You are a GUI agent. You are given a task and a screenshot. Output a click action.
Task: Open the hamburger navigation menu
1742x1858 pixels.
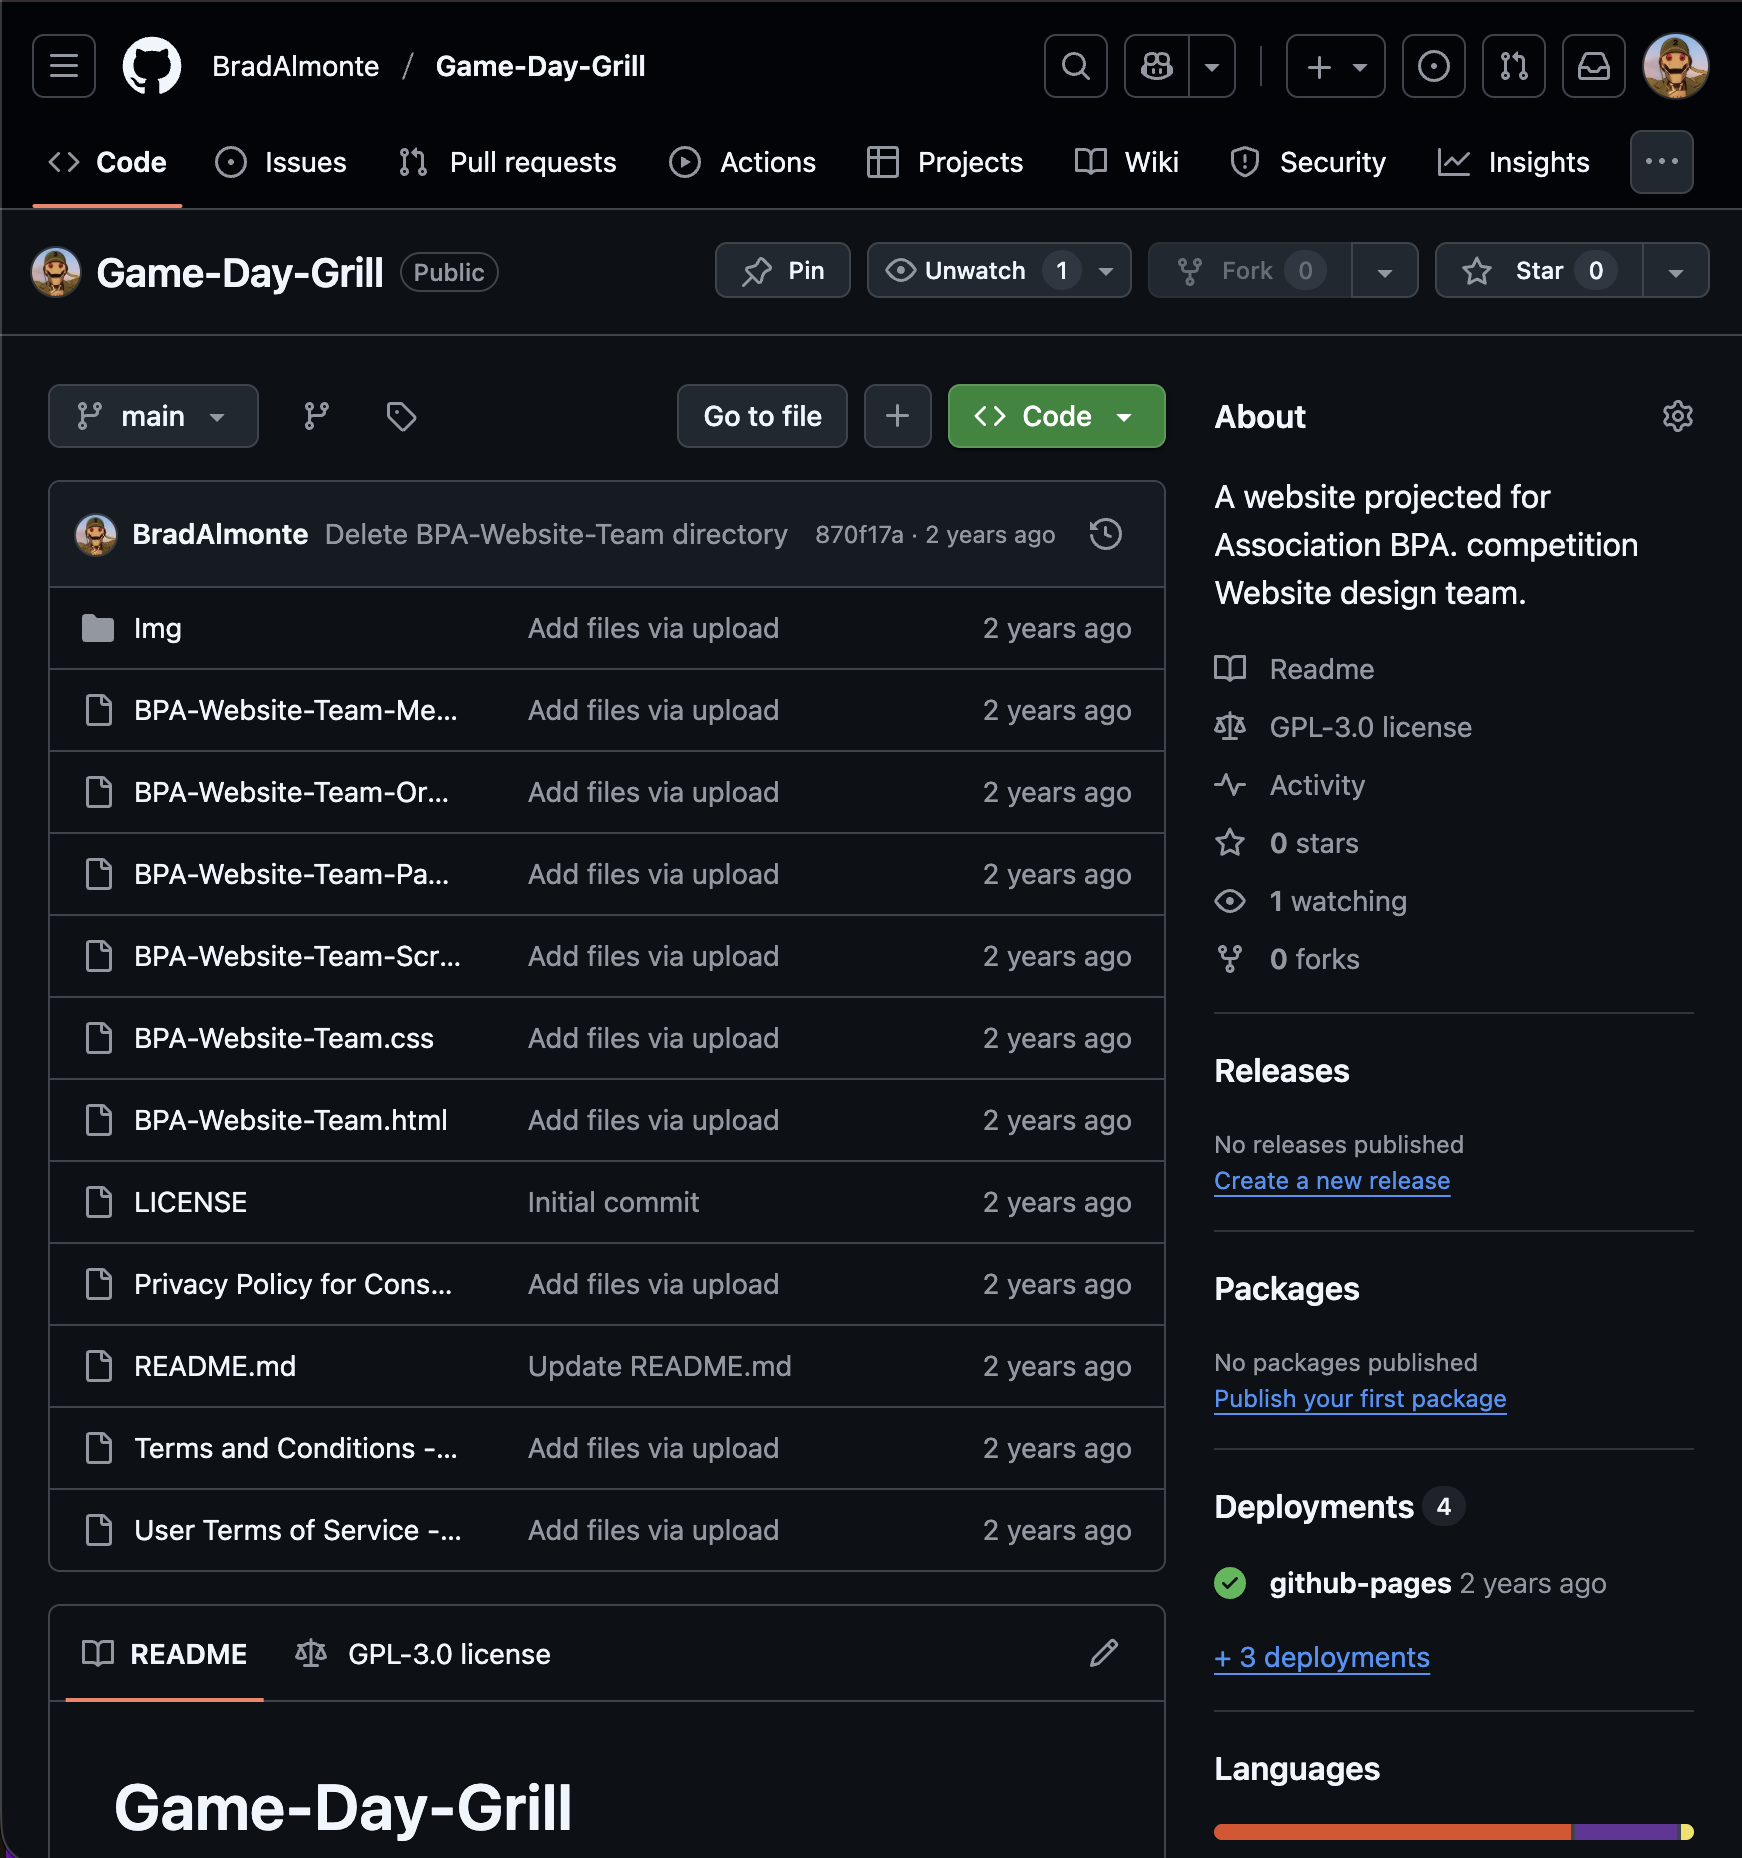[x=64, y=66]
